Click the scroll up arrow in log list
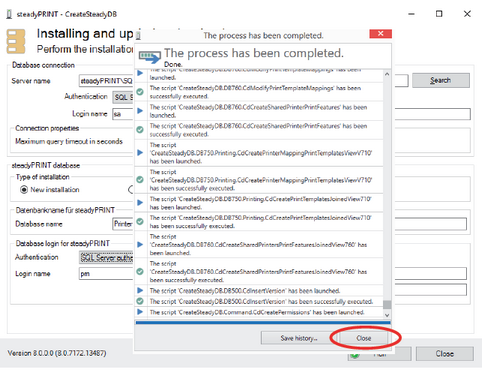 [387, 74]
